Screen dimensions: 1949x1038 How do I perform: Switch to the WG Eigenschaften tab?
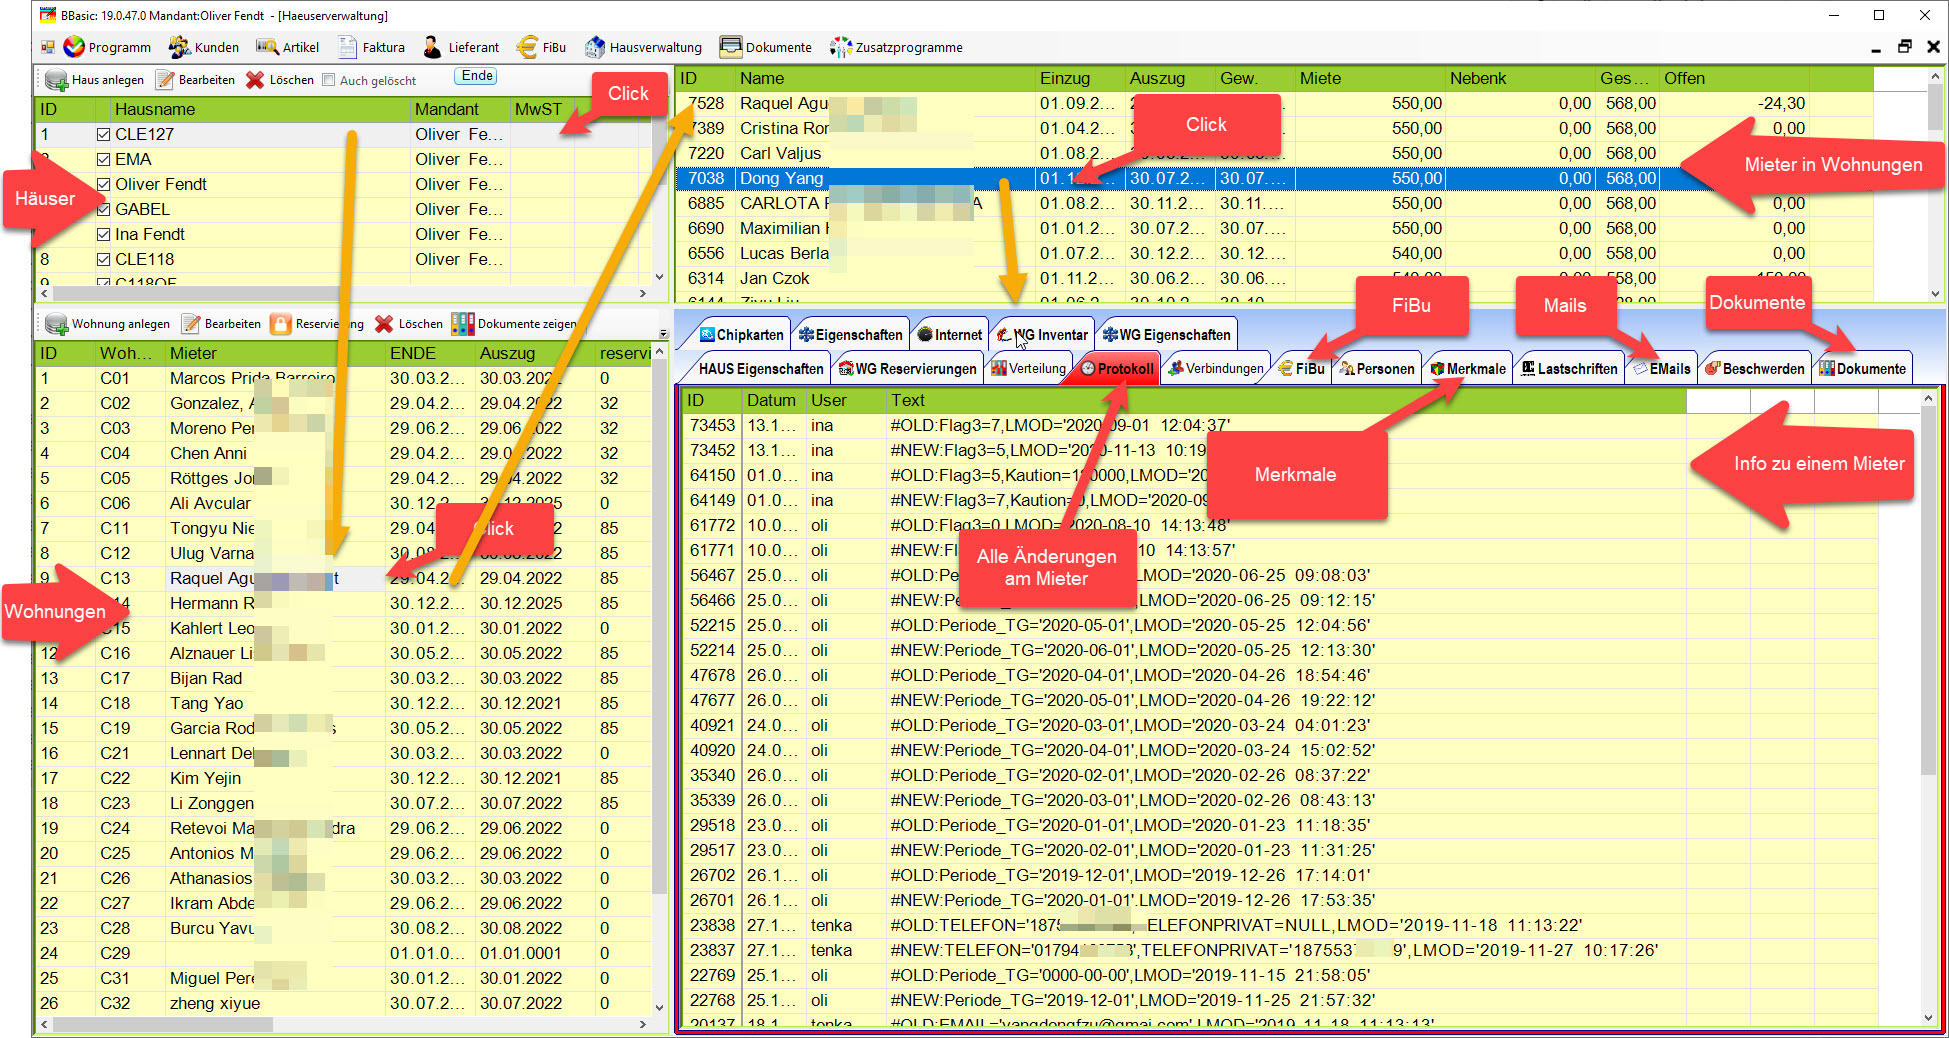(1166, 335)
